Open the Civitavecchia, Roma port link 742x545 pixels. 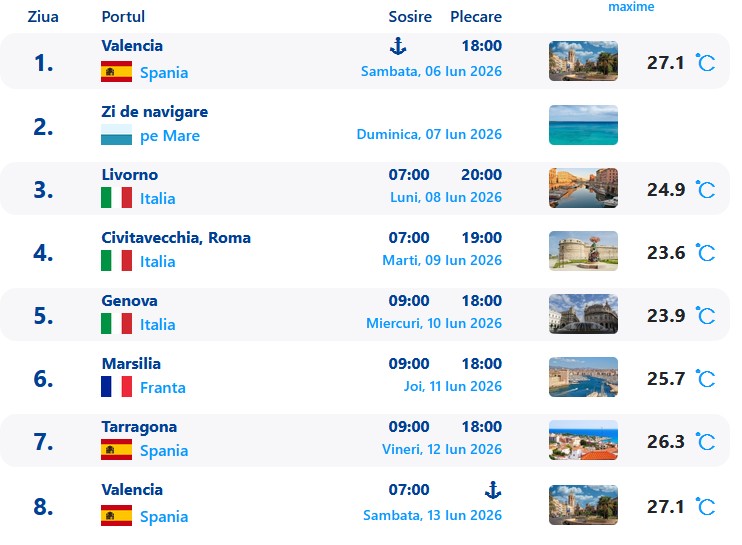[176, 238]
